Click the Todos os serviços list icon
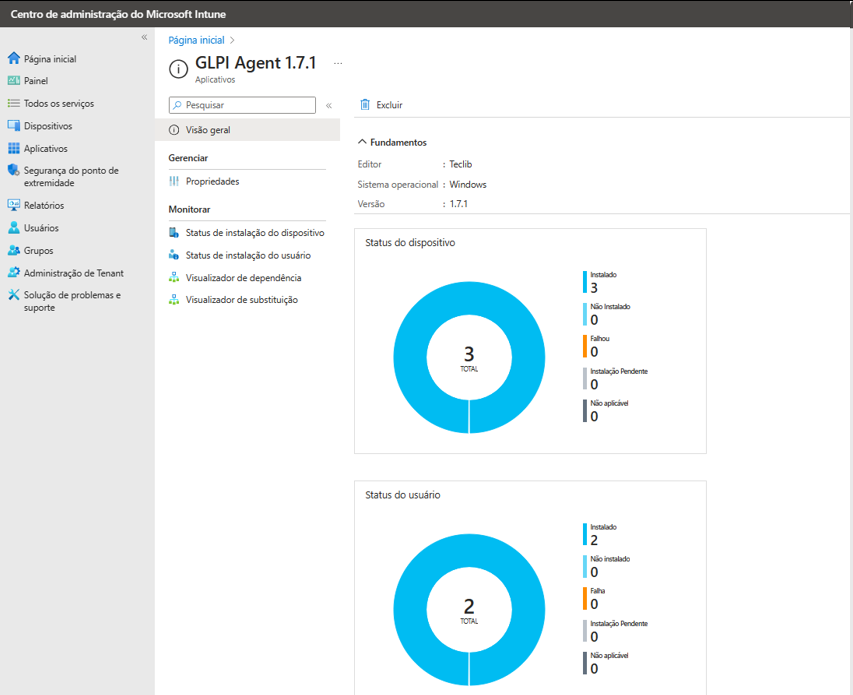 click(14, 103)
